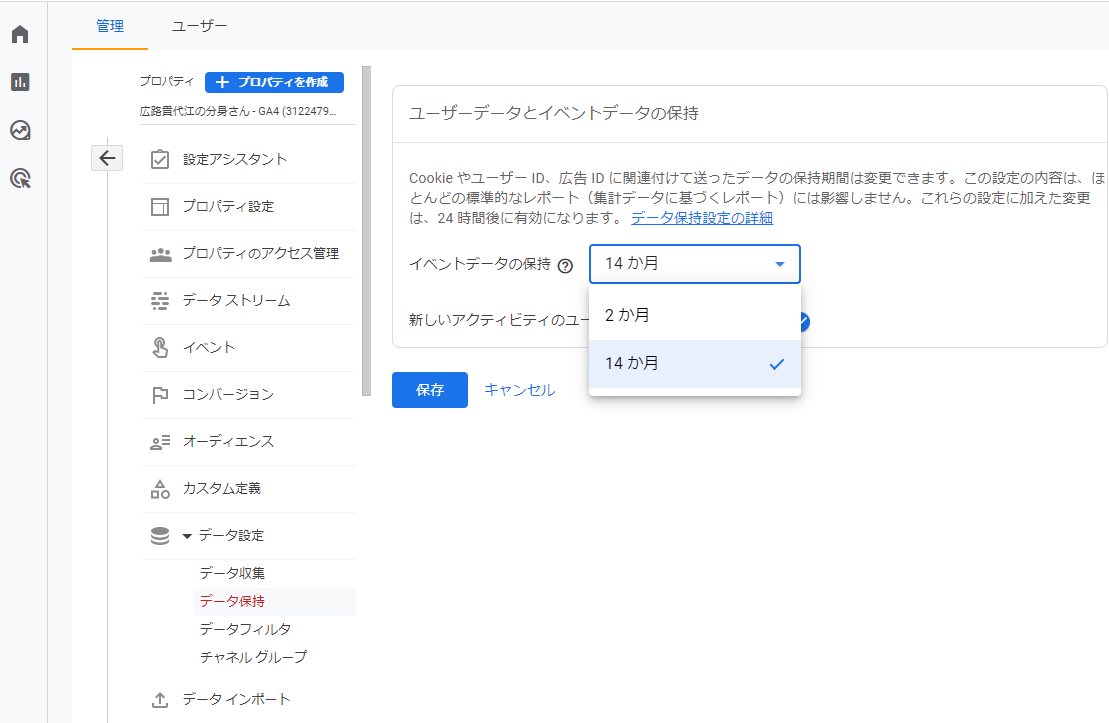The height and width of the screenshot is (723, 1109).
Task: Open データ ストリーム via its grid icon
Action: [x=160, y=301]
